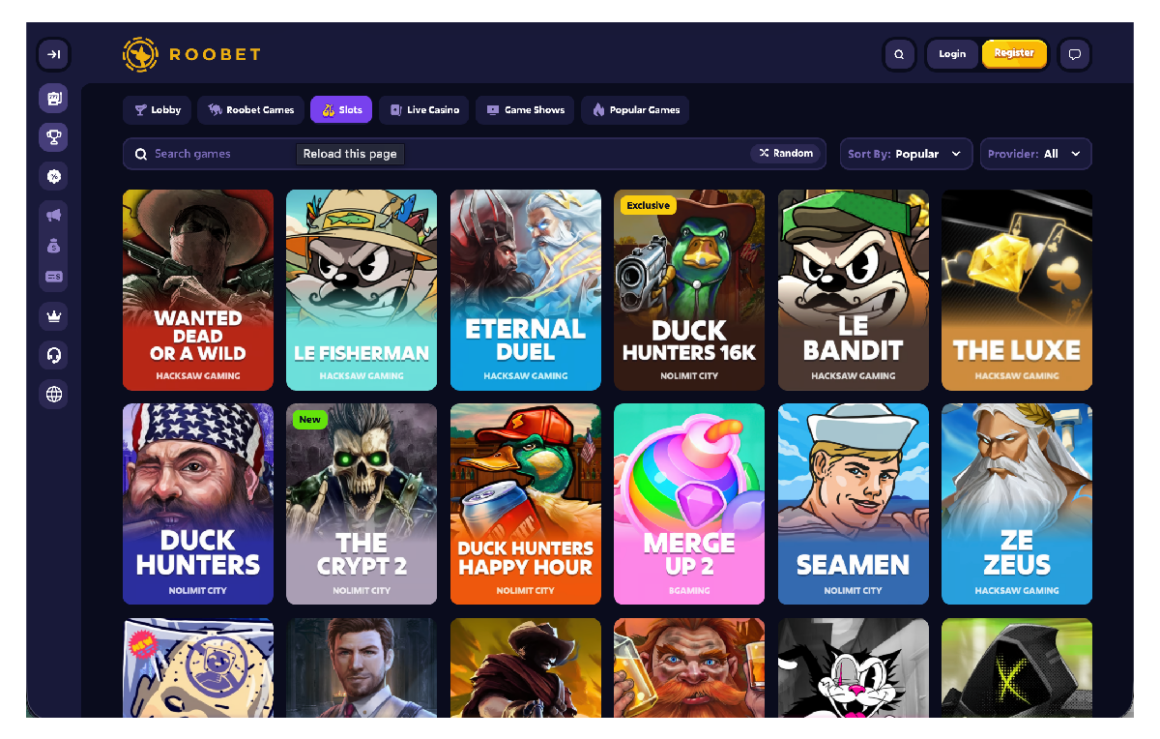This screenshot has width=1160, height=739.
Task: Switch to the Live Casino tab
Action: pos(425,109)
